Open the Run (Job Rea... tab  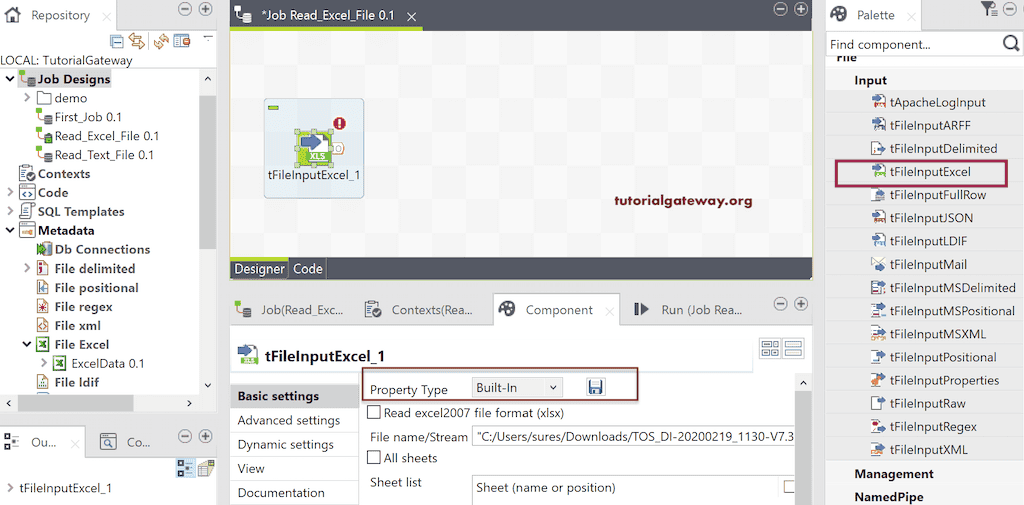click(689, 310)
